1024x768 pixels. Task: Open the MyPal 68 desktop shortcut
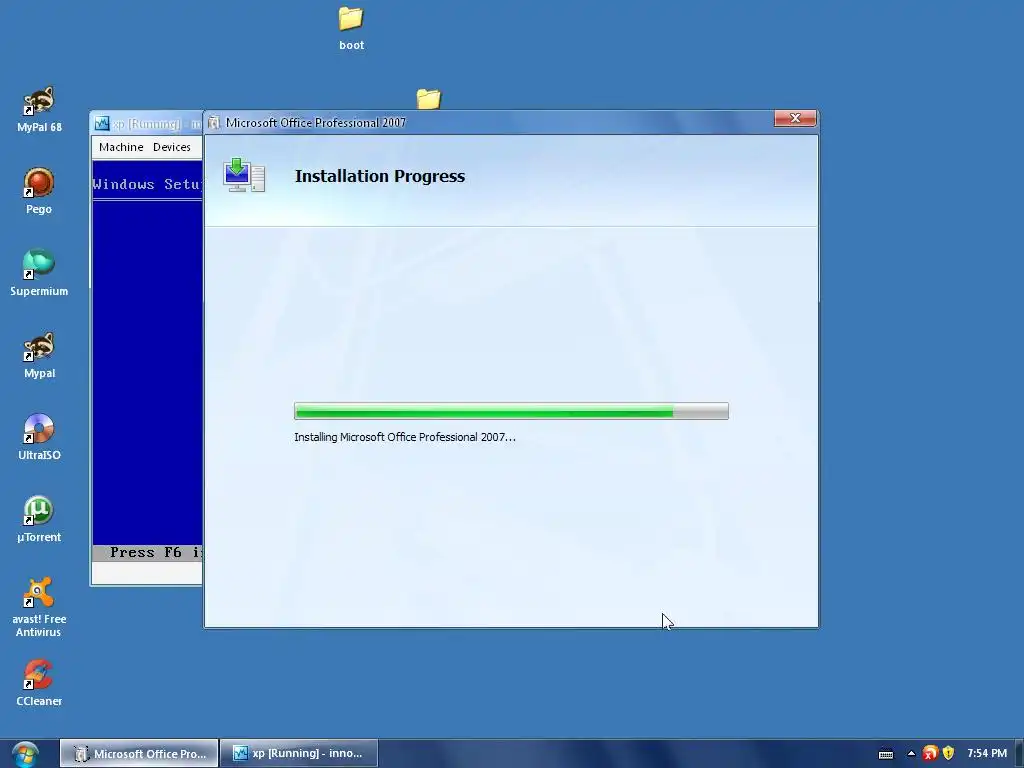click(x=39, y=109)
